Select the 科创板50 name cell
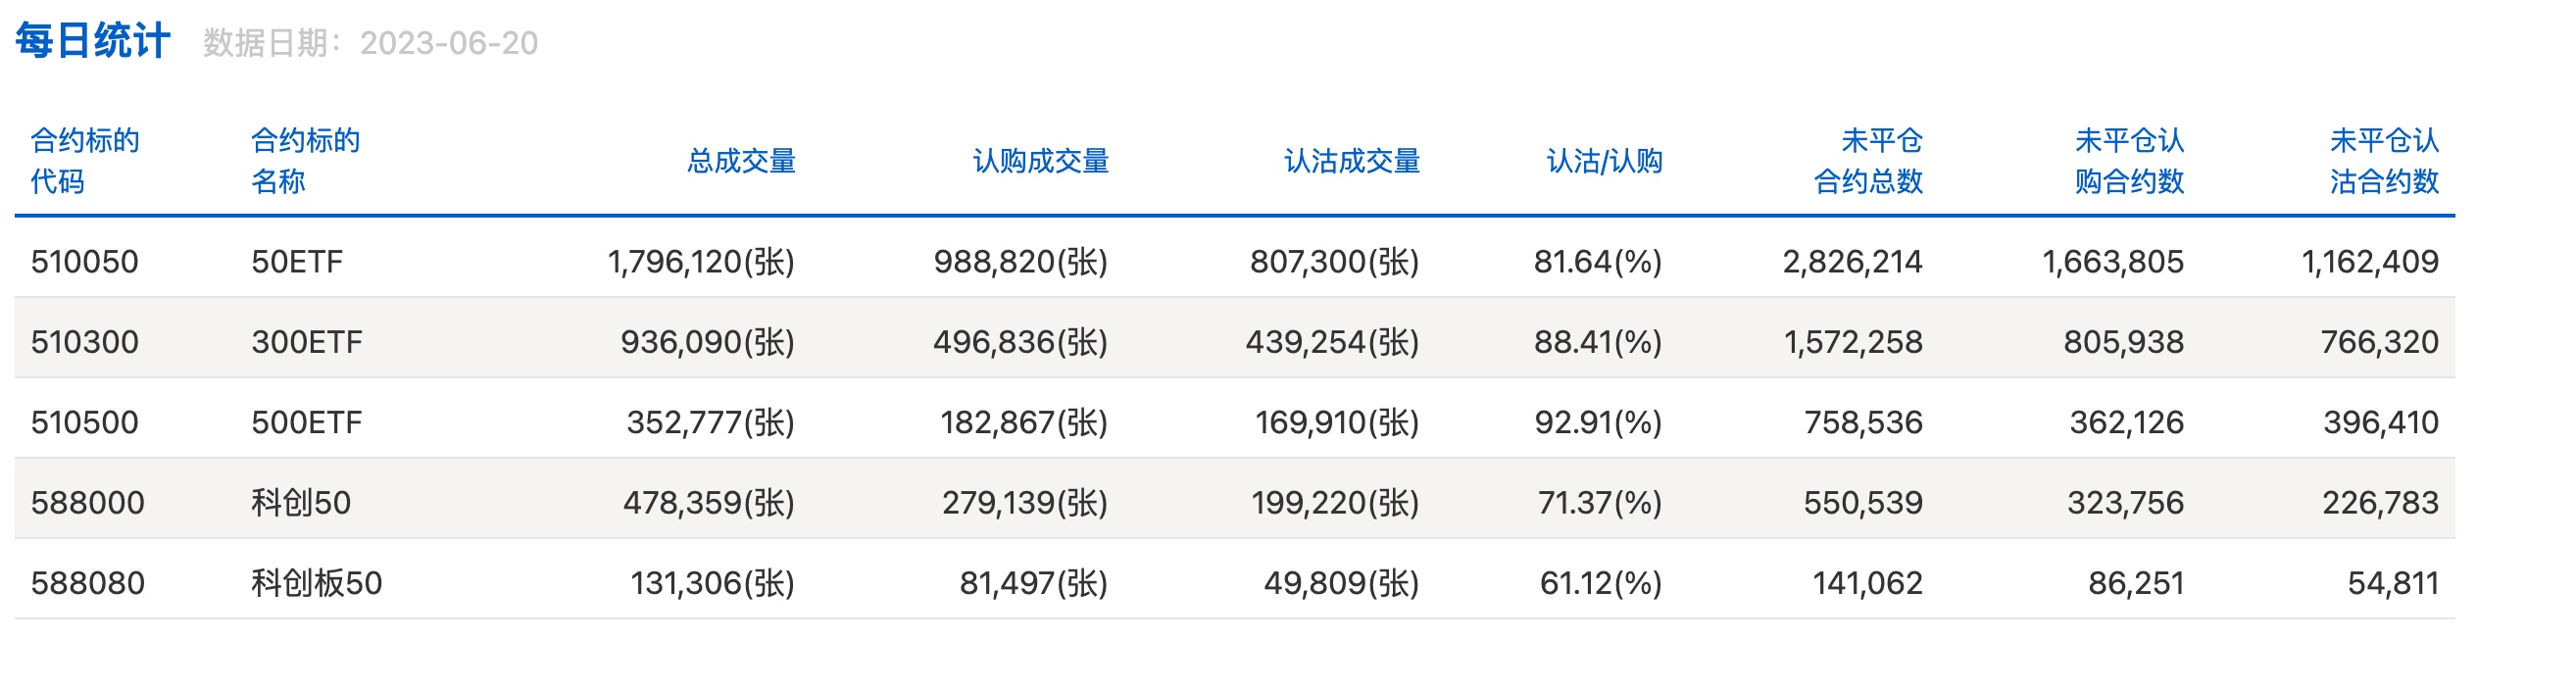 pyautogui.click(x=316, y=583)
